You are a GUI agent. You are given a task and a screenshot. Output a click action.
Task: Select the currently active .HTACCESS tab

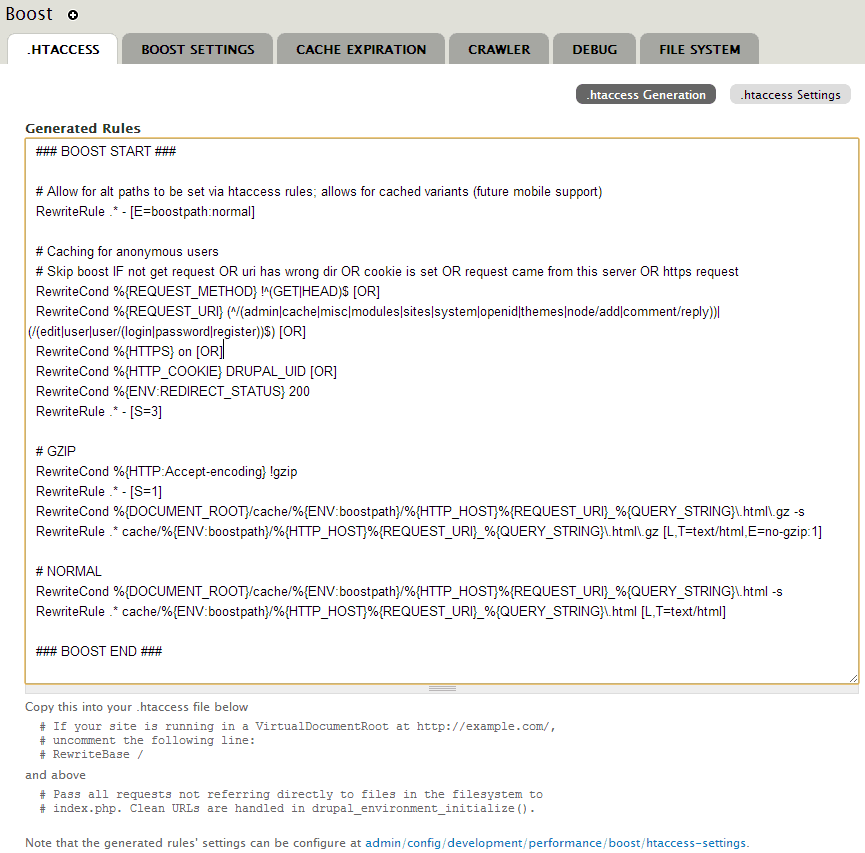[x=62, y=47]
